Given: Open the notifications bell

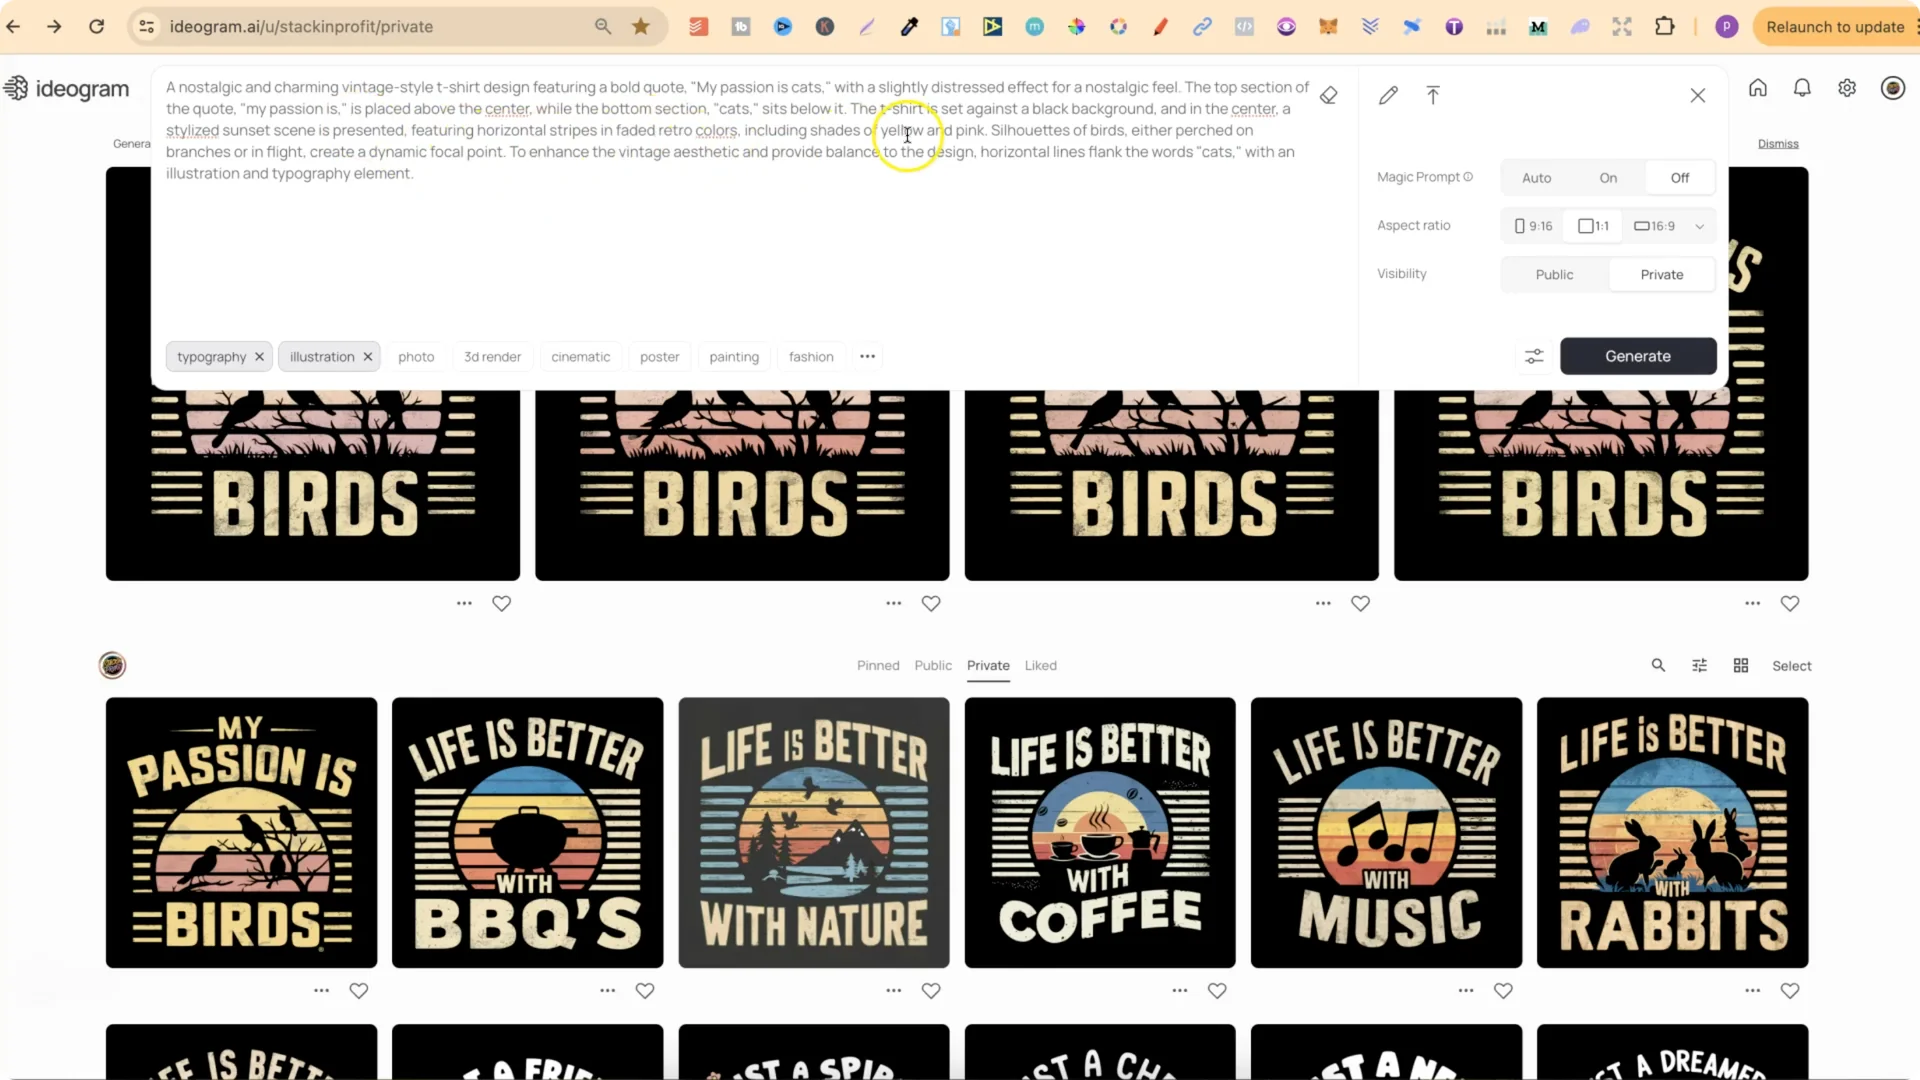Looking at the screenshot, I should [x=1802, y=88].
